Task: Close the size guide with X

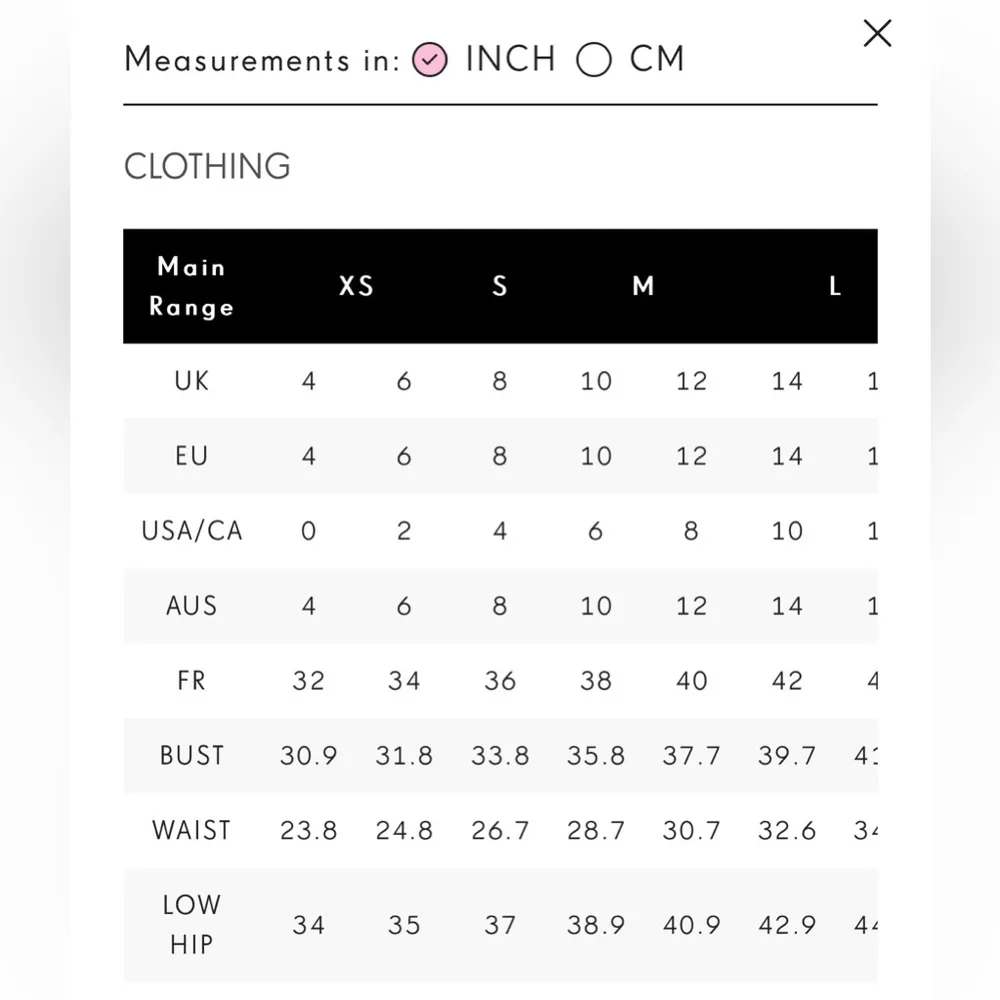Action: point(877,34)
